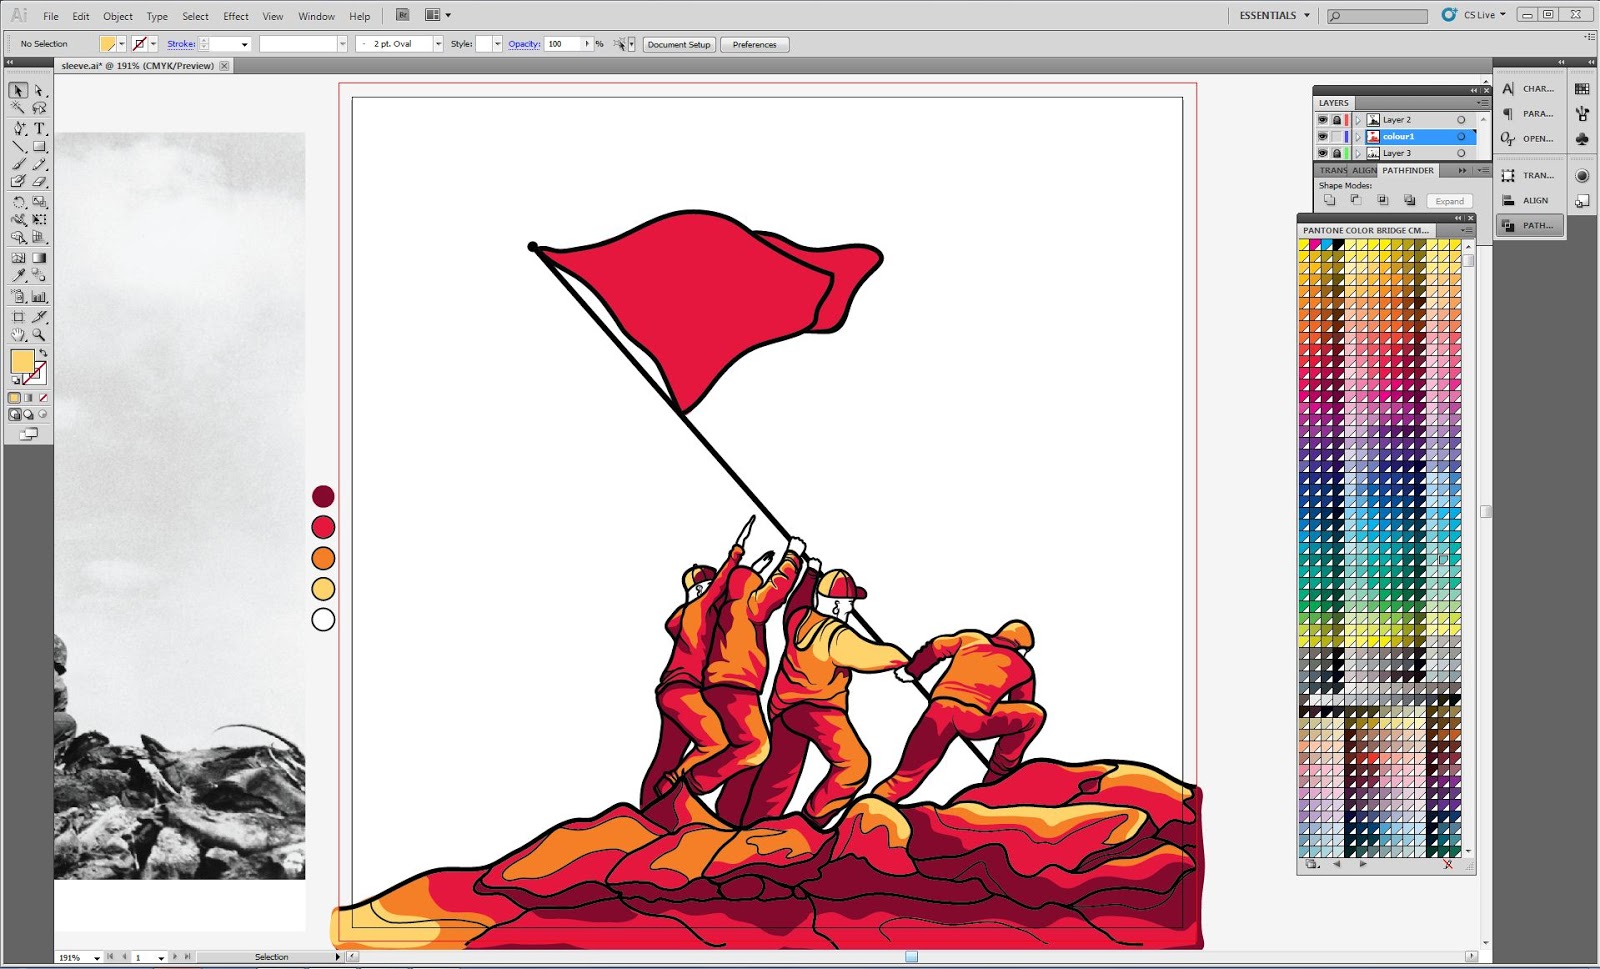Open the Window menu
The image size is (1600, 969).
tap(316, 16)
